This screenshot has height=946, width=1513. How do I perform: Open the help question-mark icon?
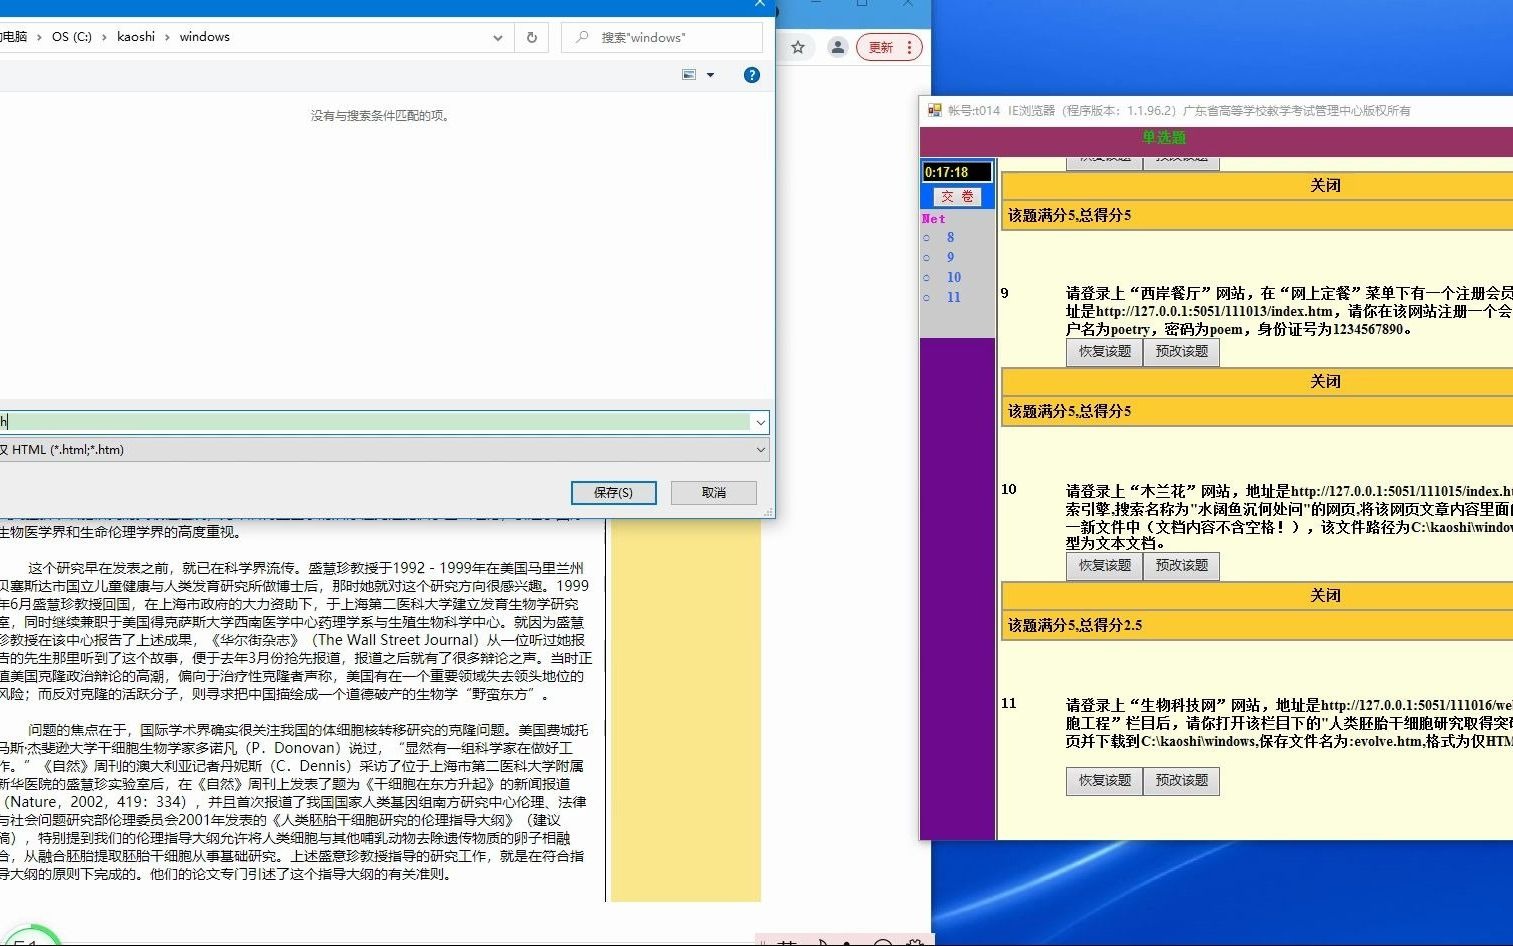point(752,75)
